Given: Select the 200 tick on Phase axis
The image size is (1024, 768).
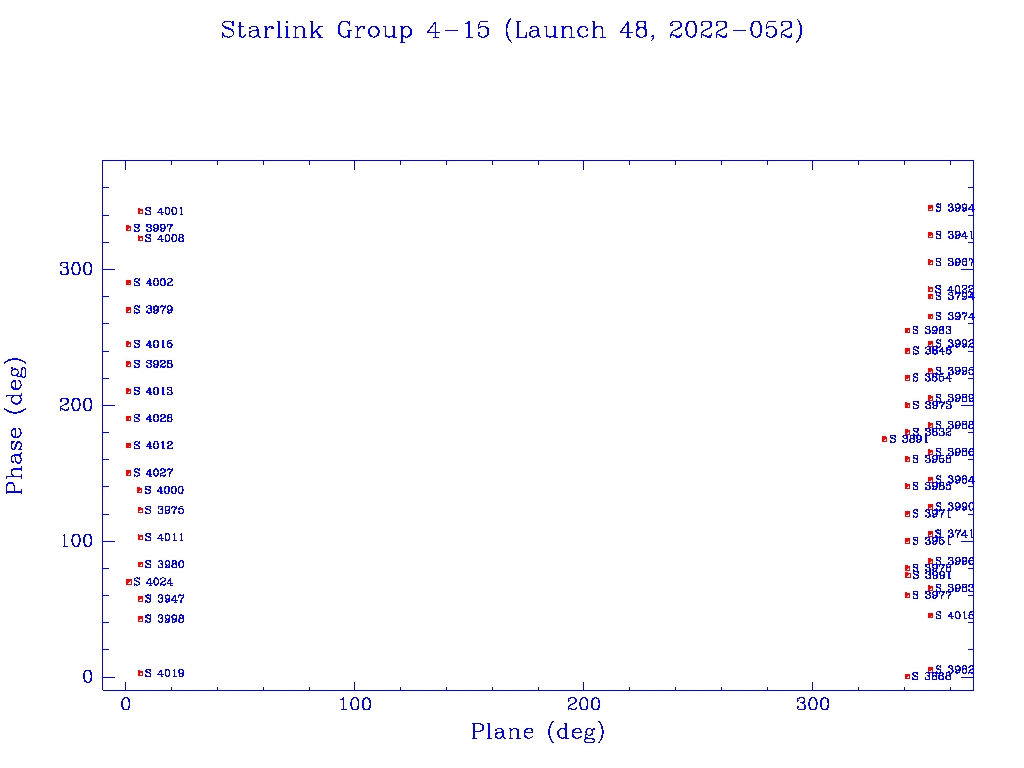Looking at the screenshot, I should point(76,405).
